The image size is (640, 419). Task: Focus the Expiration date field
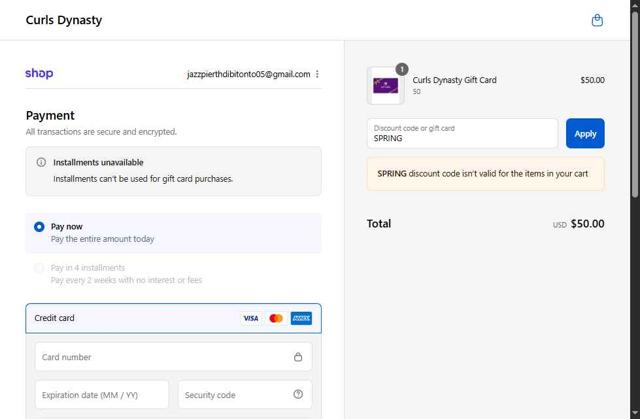(x=102, y=395)
